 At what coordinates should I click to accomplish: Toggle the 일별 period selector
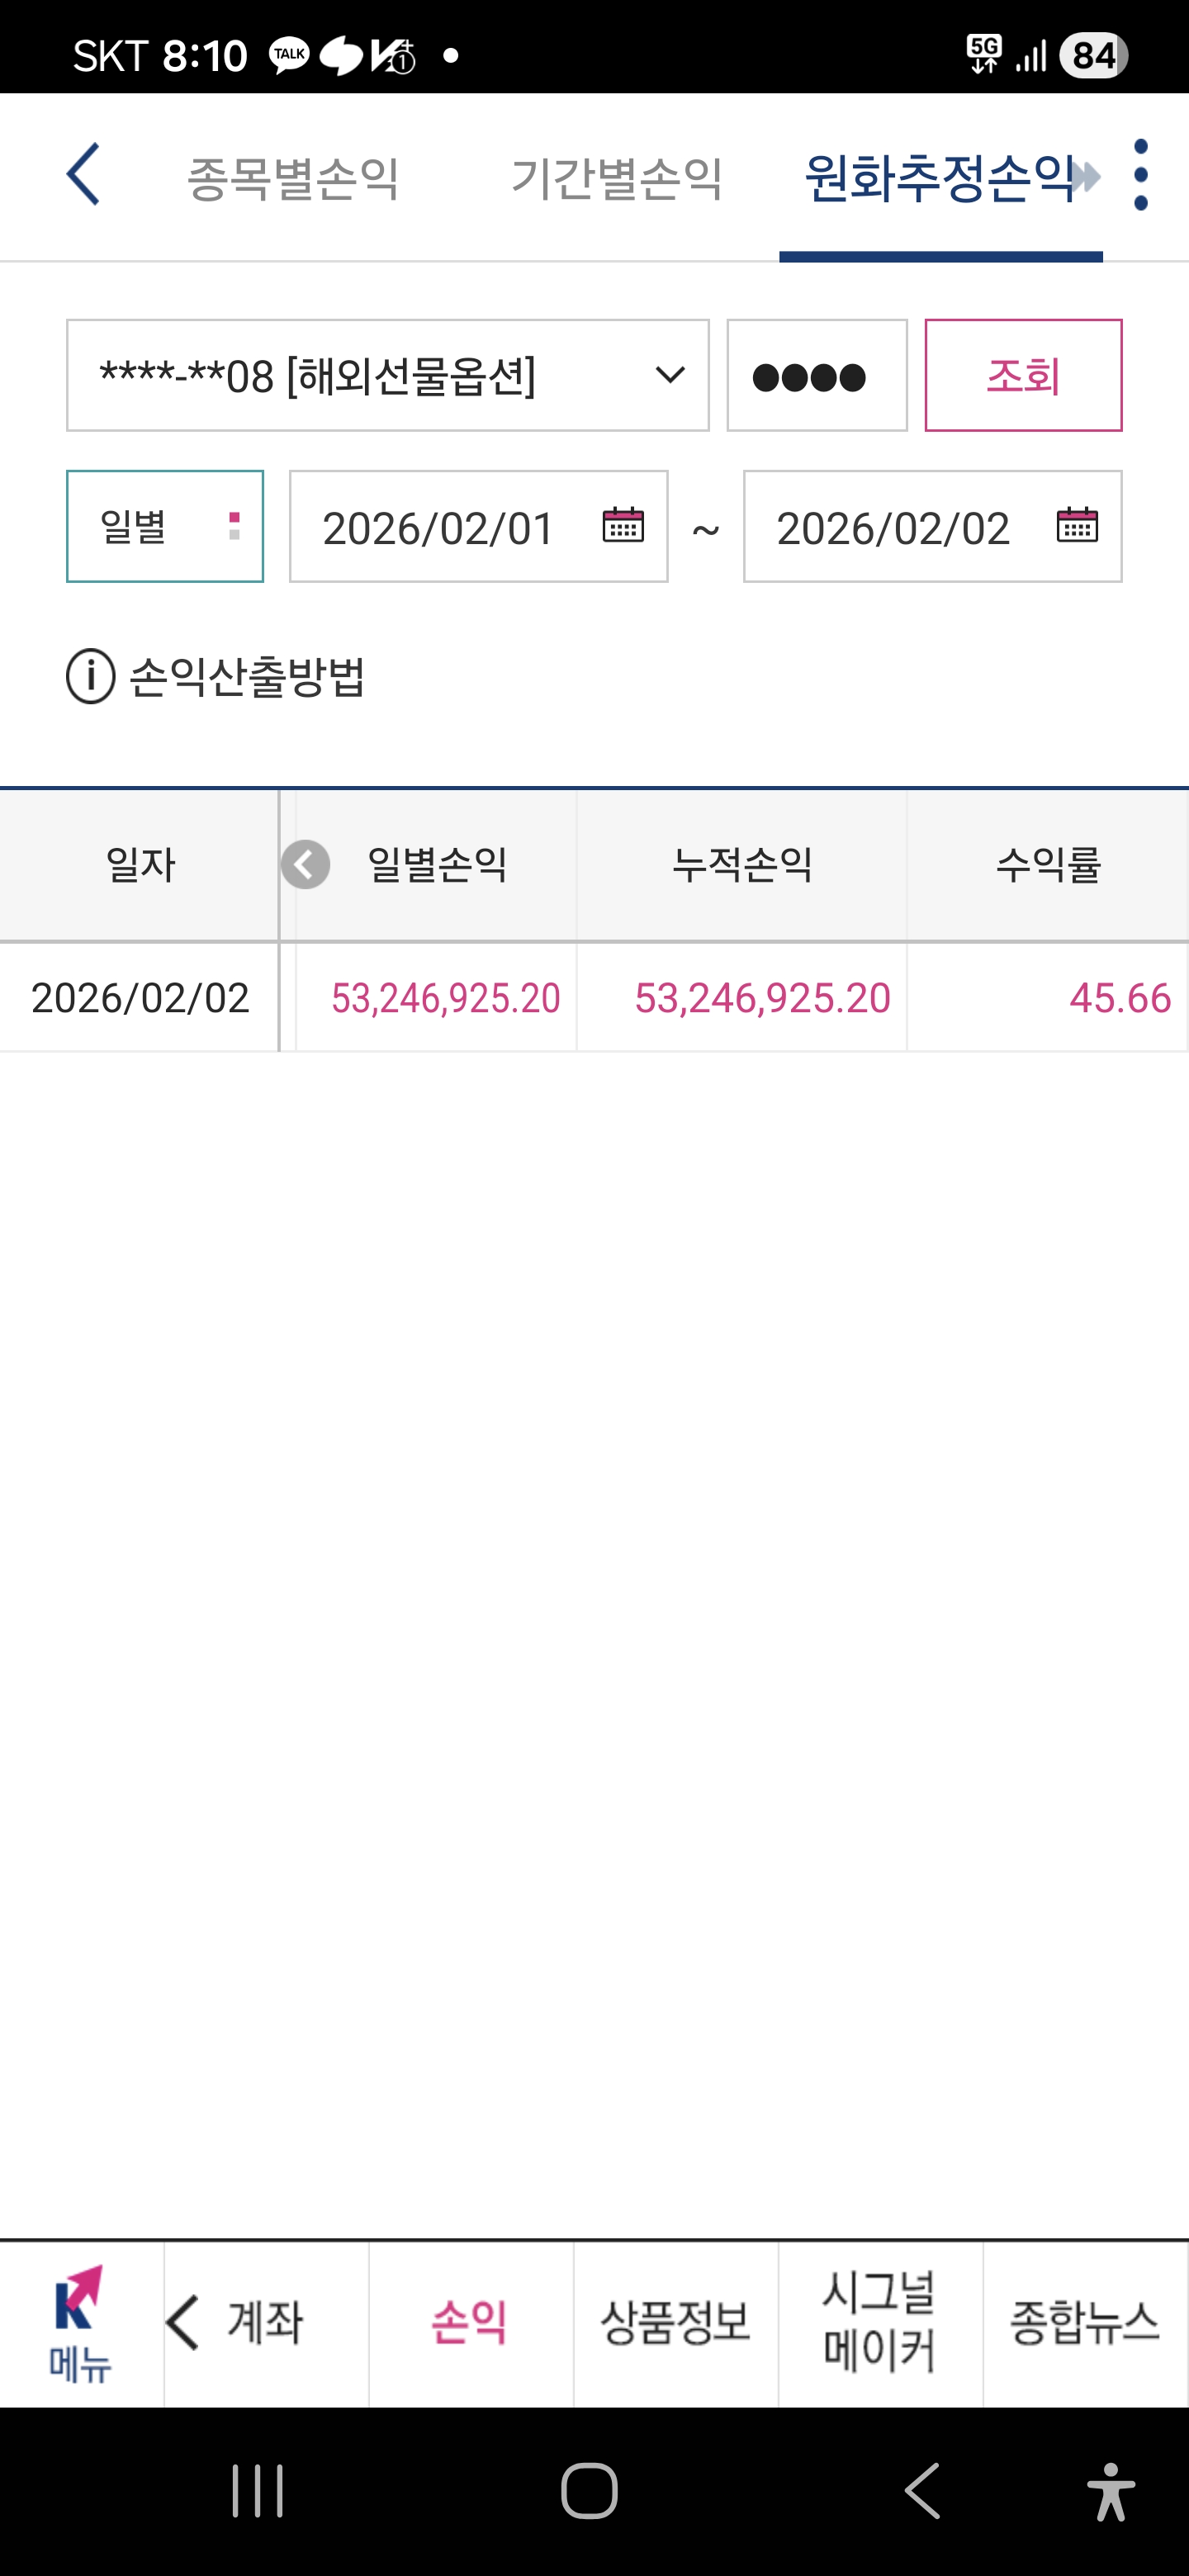[165, 526]
